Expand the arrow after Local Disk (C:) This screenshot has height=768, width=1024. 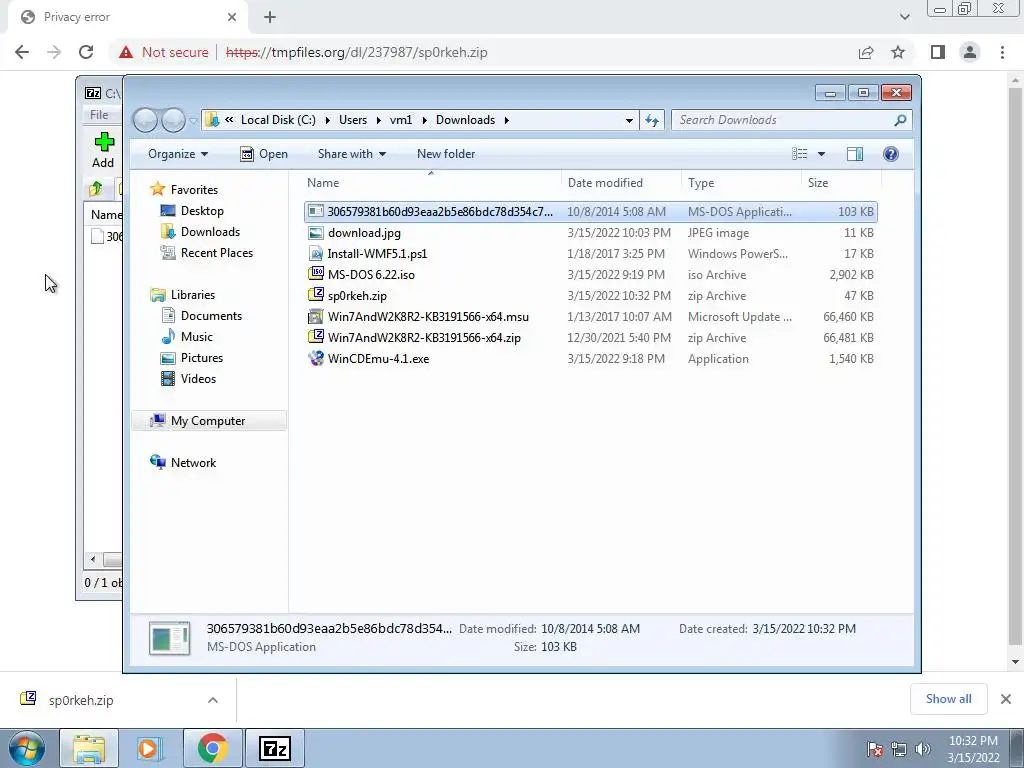click(327, 120)
